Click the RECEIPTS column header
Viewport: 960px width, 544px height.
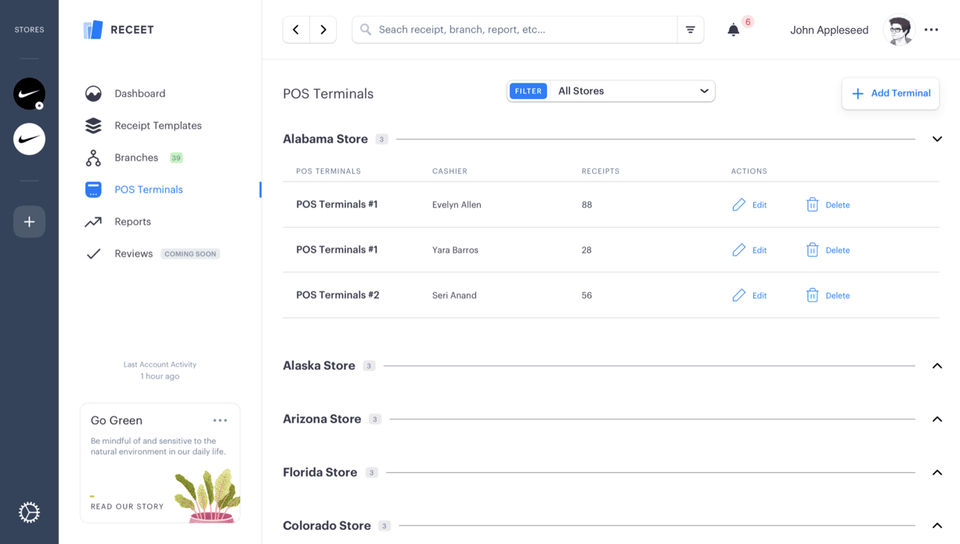601,171
